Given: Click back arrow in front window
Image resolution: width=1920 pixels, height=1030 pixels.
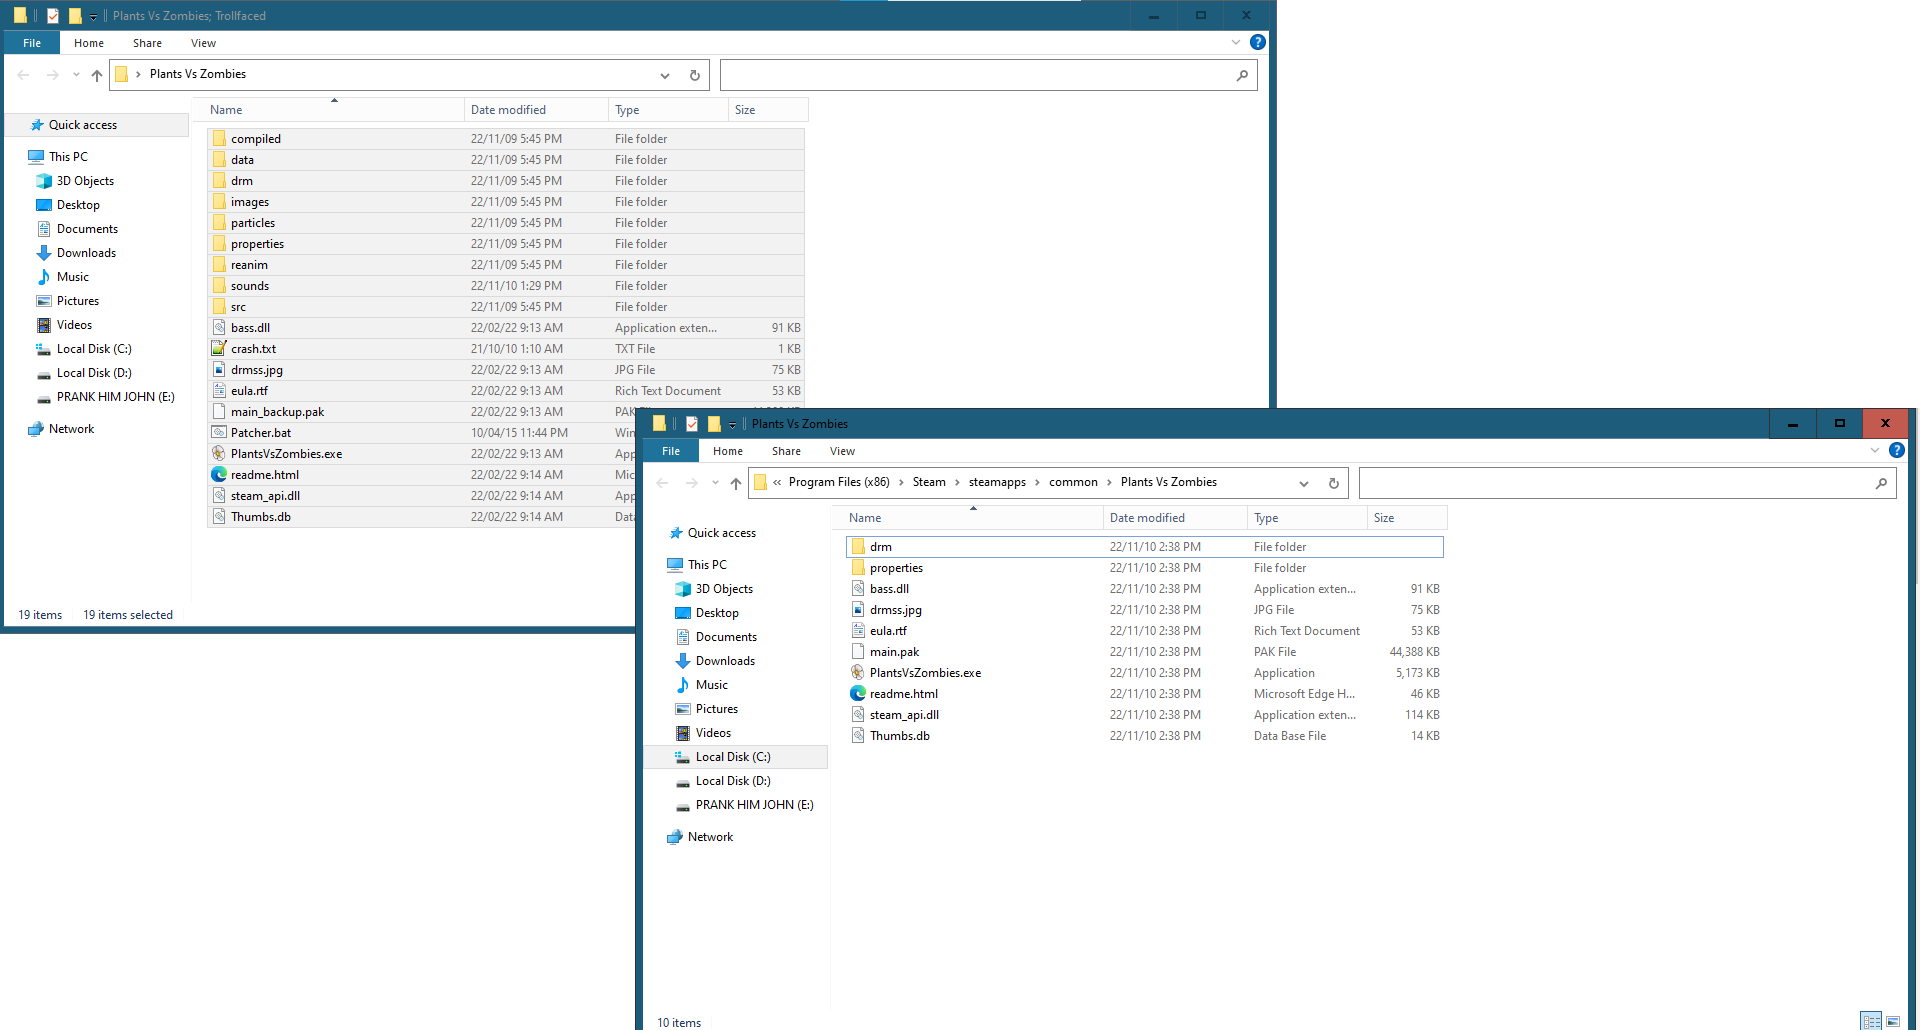Looking at the screenshot, I should [x=662, y=483].
